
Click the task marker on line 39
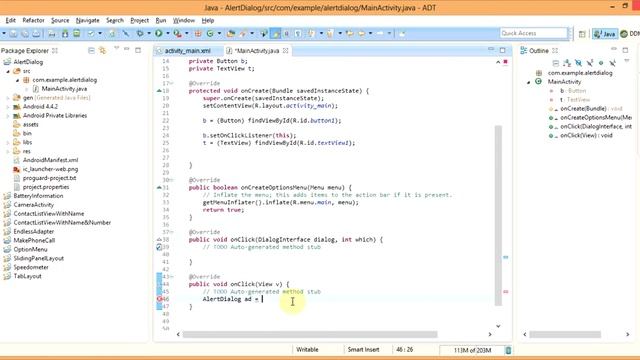click(x=159, y=247)
